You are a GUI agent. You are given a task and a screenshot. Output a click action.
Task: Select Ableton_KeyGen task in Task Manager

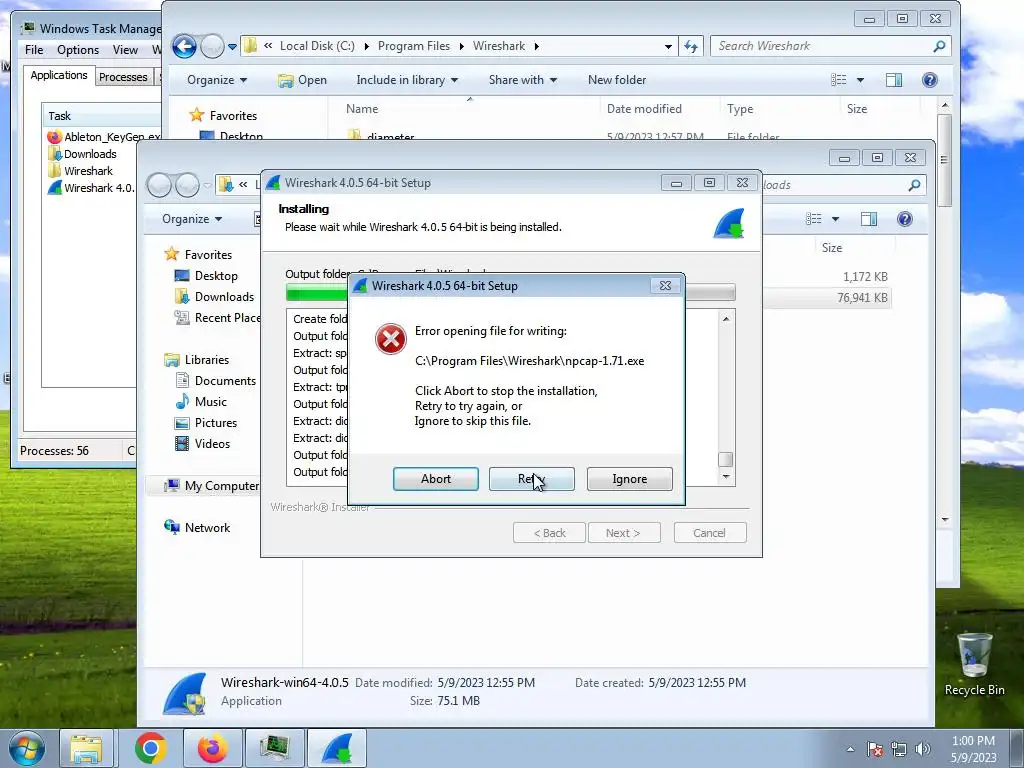[x=104, y=136]
